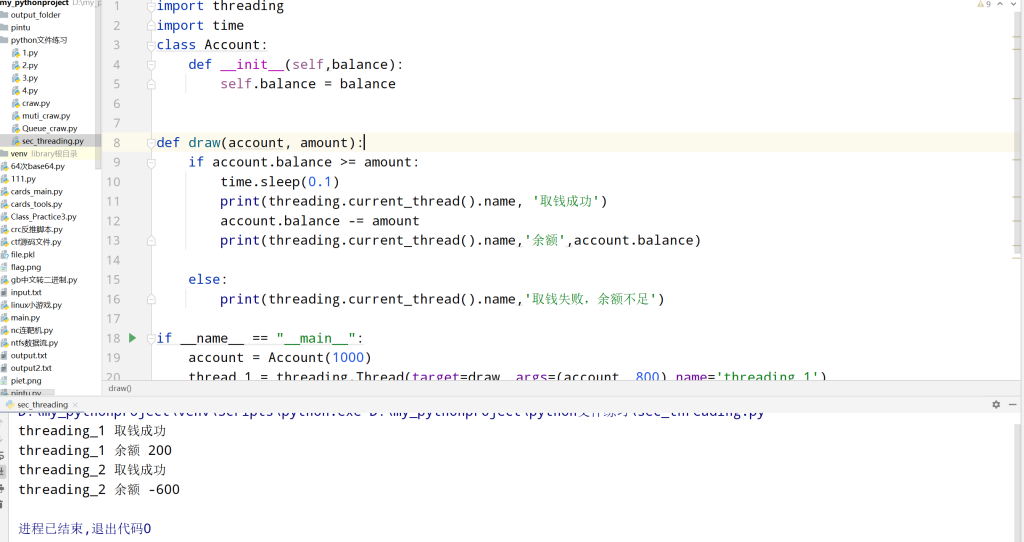Viewport: 1024px width, 542px height.
Task: Select Queue_craw.py in the project tree
Action: pyautogui.click(x=49, y=128)
